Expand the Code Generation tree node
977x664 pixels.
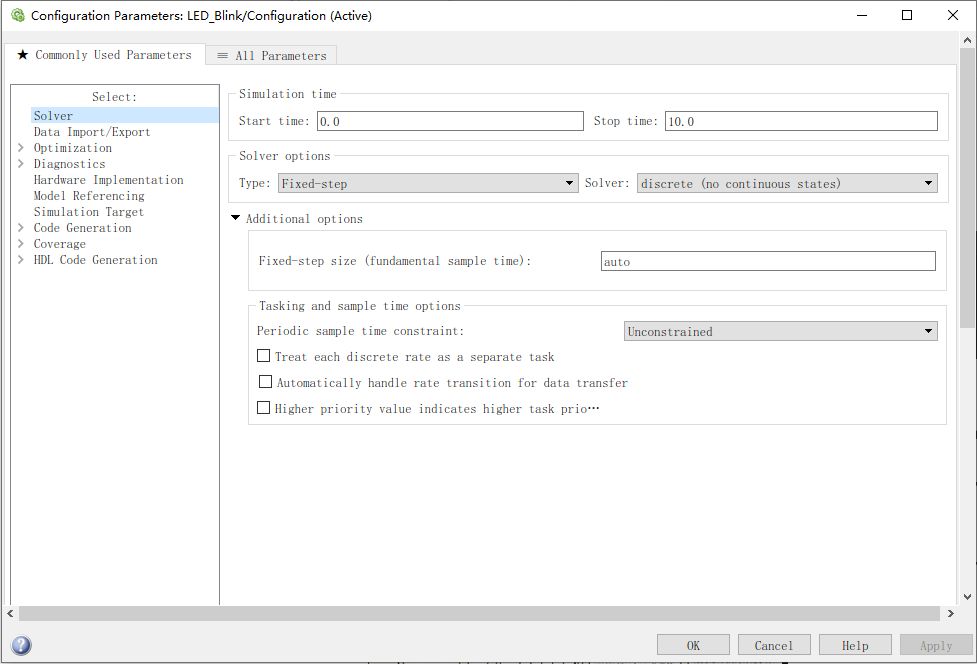point(21,227)
